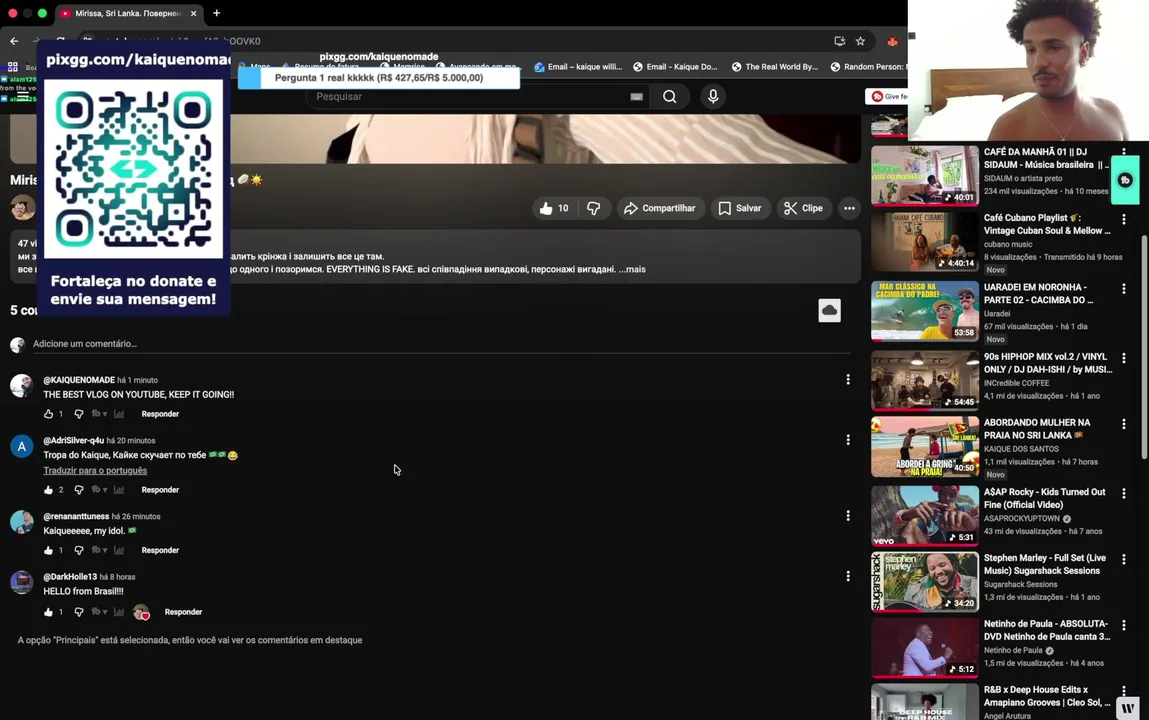1149x720 pixels.
Task: Open options menu for @renananttuness comment
Action: tap(848, 516)
